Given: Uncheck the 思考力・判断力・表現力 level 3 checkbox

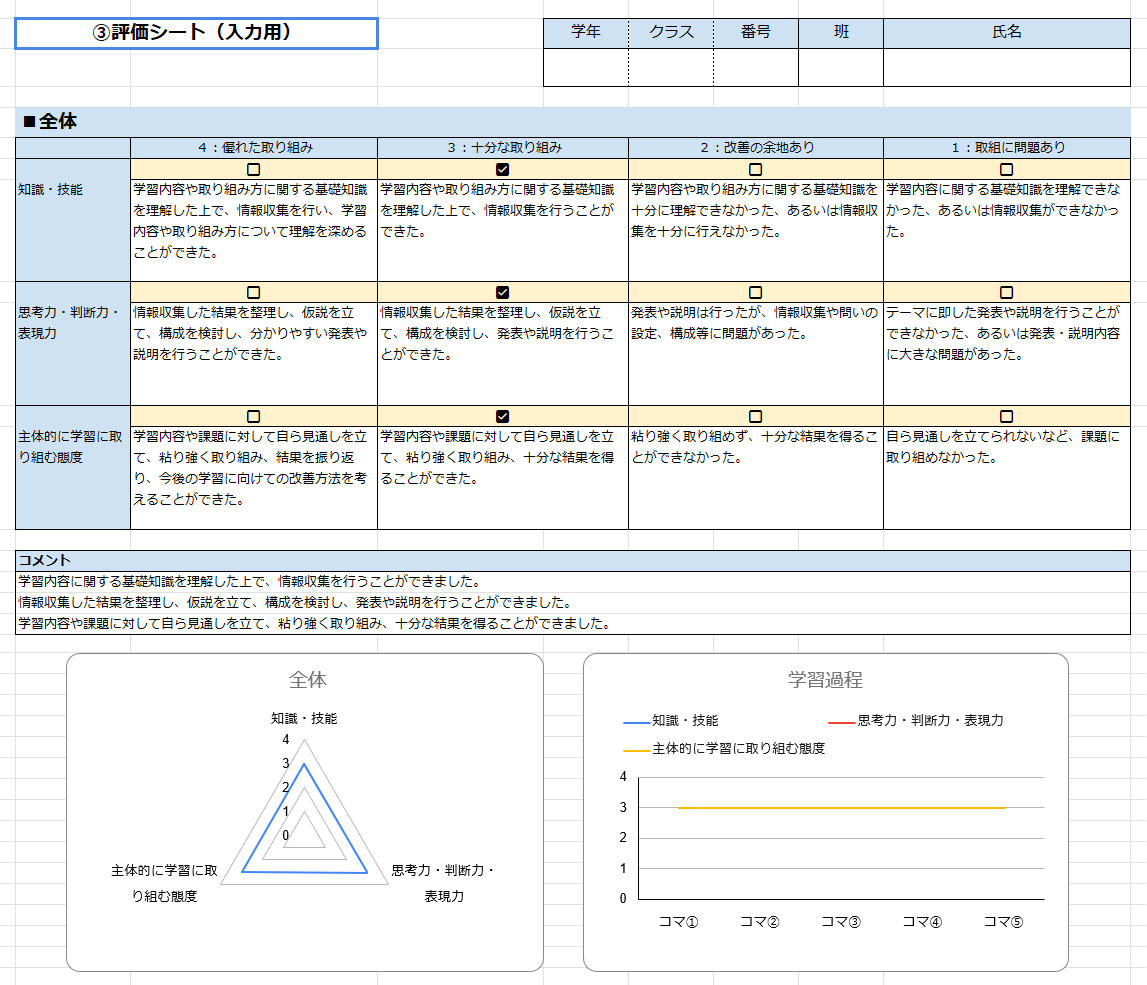Looking at the screenshot, I should tap(503, 293).
